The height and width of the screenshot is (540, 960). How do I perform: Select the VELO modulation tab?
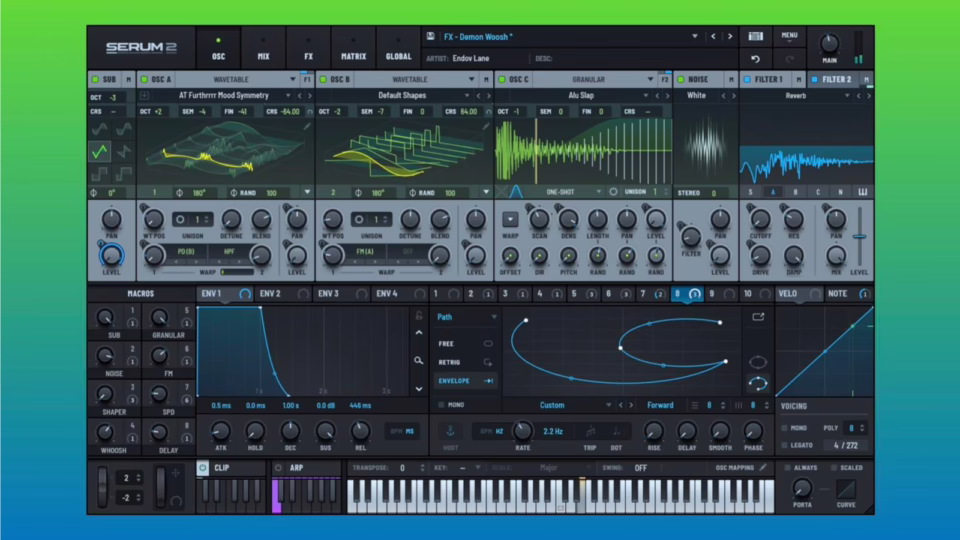(800, 294)
